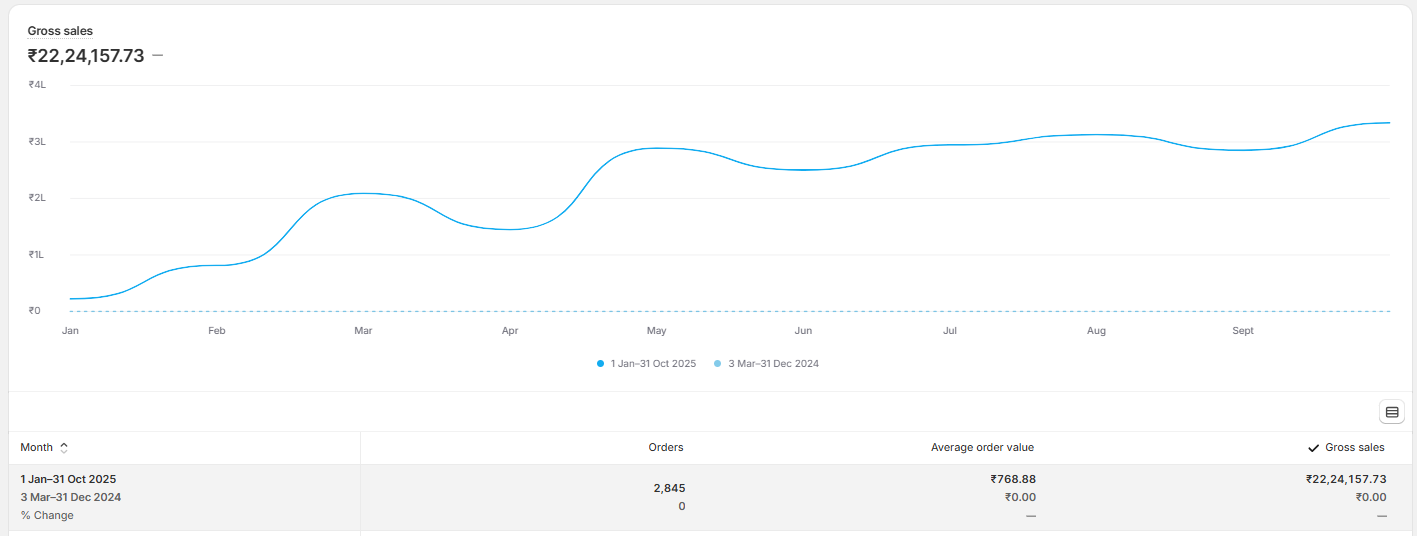This screenshot has height=536, width=1417.
Task: Click the checkmark beside Gross sales header
Action: [1314, 448]
